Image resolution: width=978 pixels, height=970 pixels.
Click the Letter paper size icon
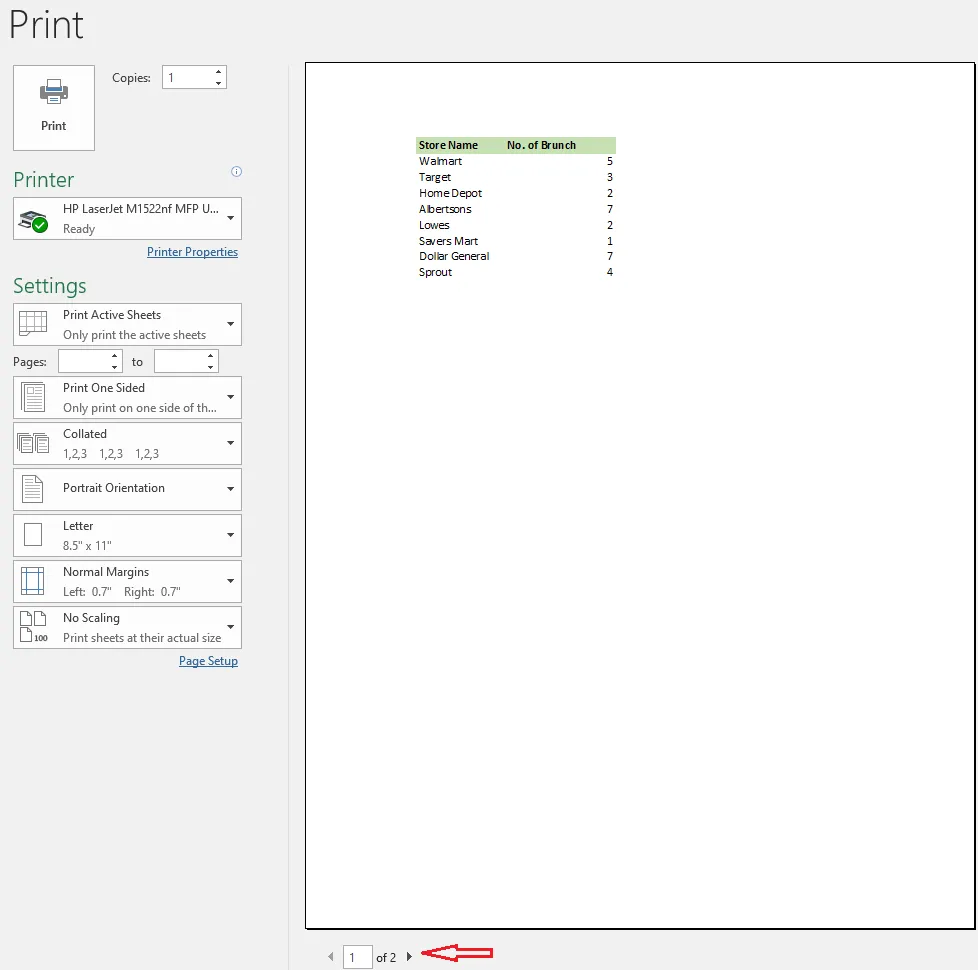click(32, 535)
